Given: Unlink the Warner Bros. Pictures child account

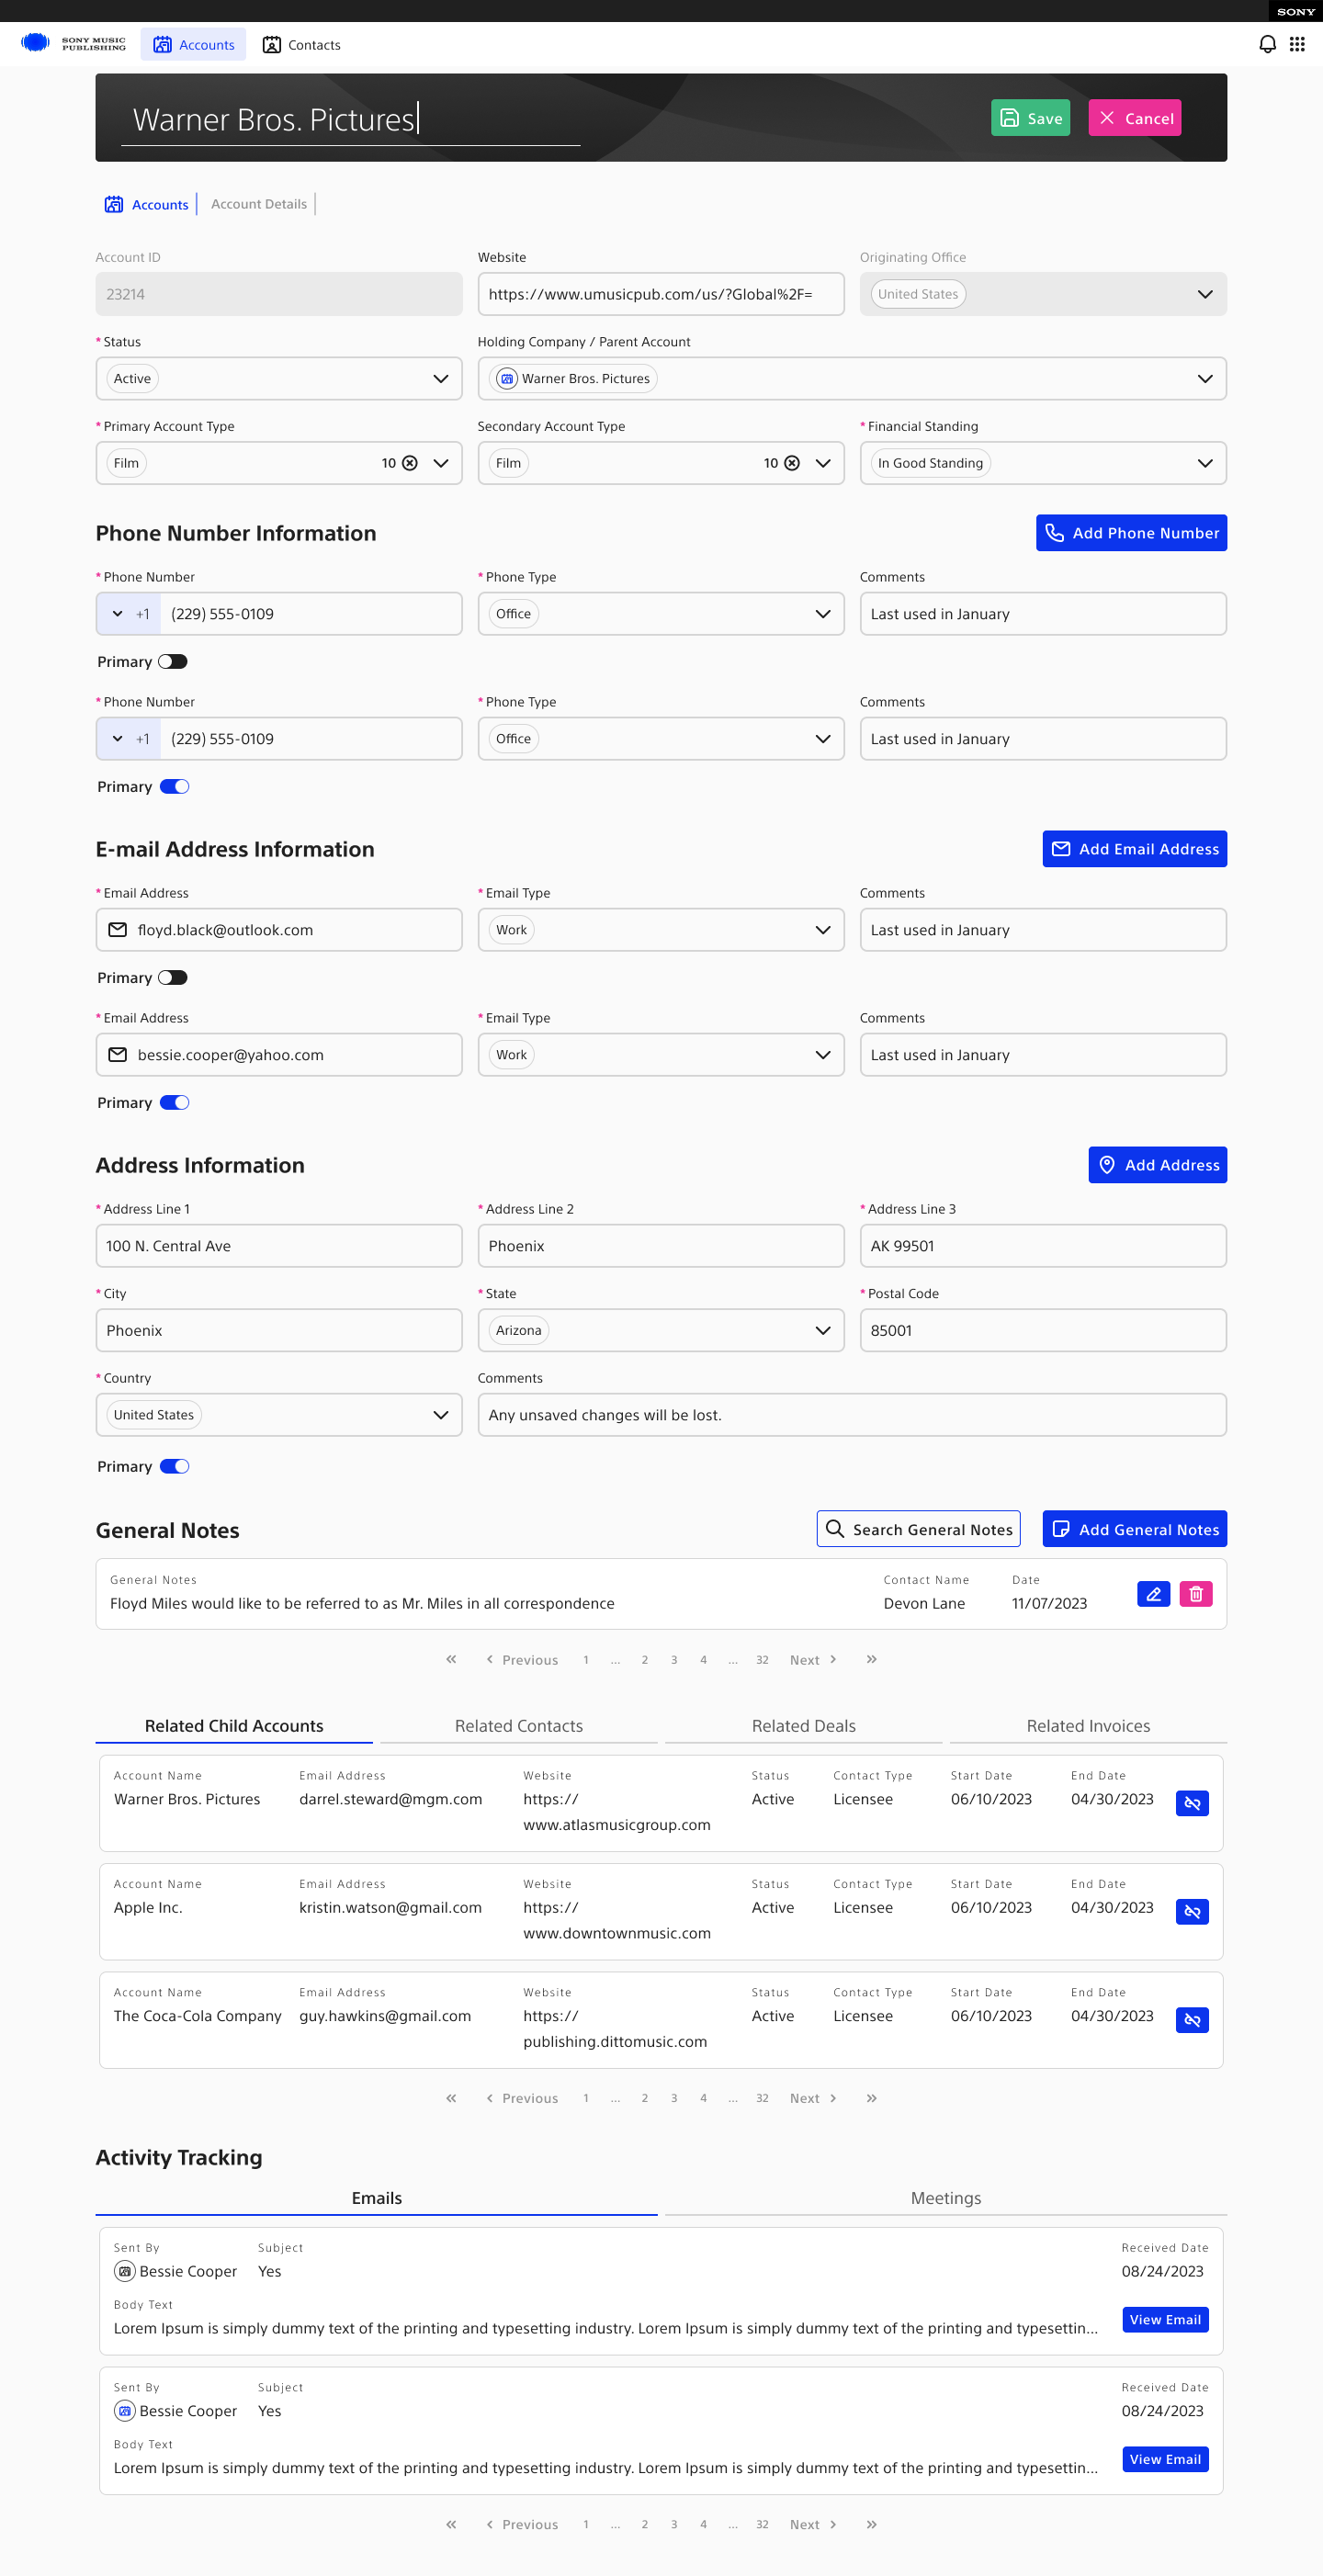Looking at the screenshot, I should point(1192,1803).
